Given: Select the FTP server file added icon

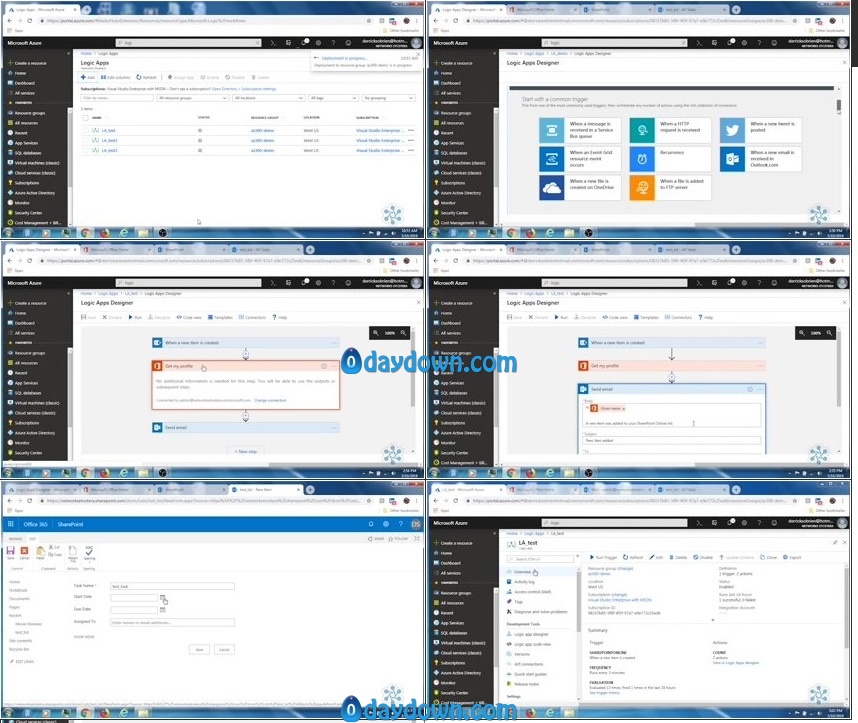Looking at the screenshot, I should click(x=642, y=188).
